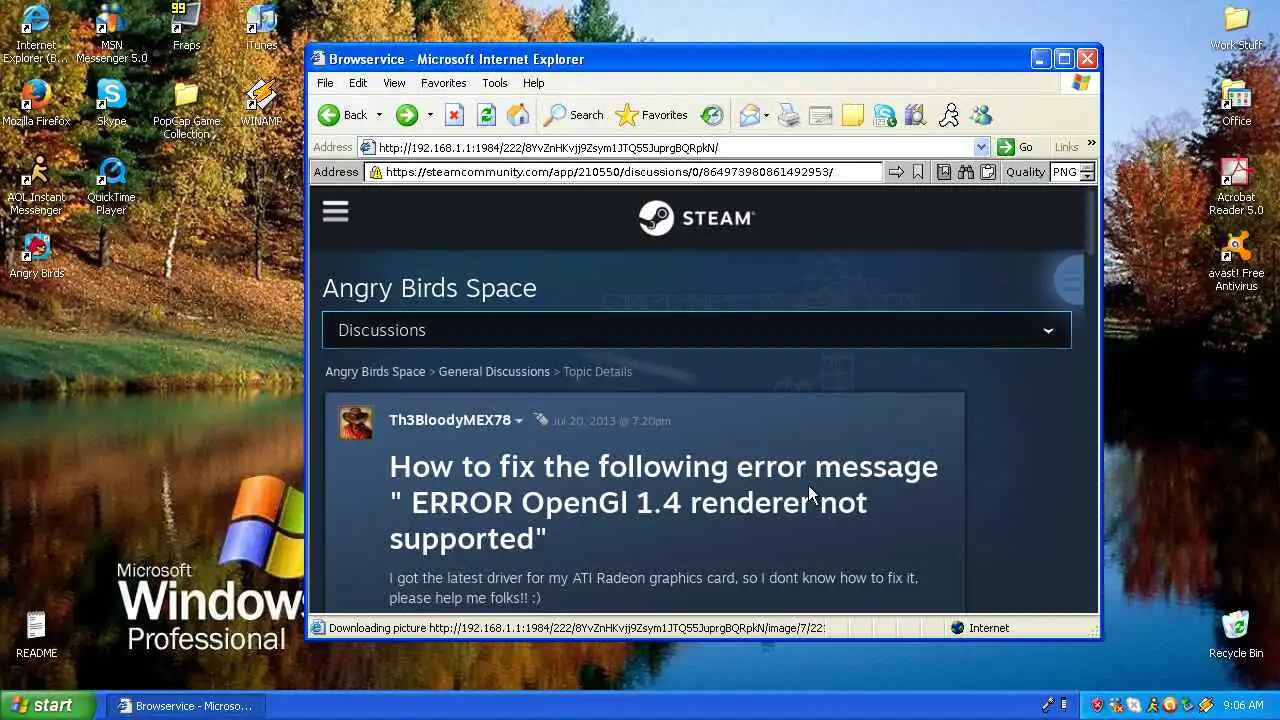Screen dimensions: 1280x720
Task: Click the Windows start button
Action: point(48,705)
